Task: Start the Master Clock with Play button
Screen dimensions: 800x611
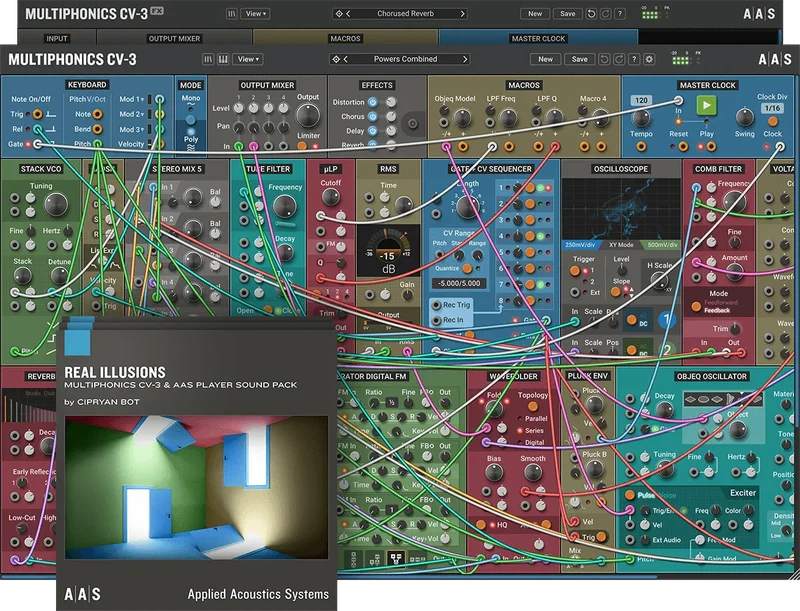Action: 706,106
